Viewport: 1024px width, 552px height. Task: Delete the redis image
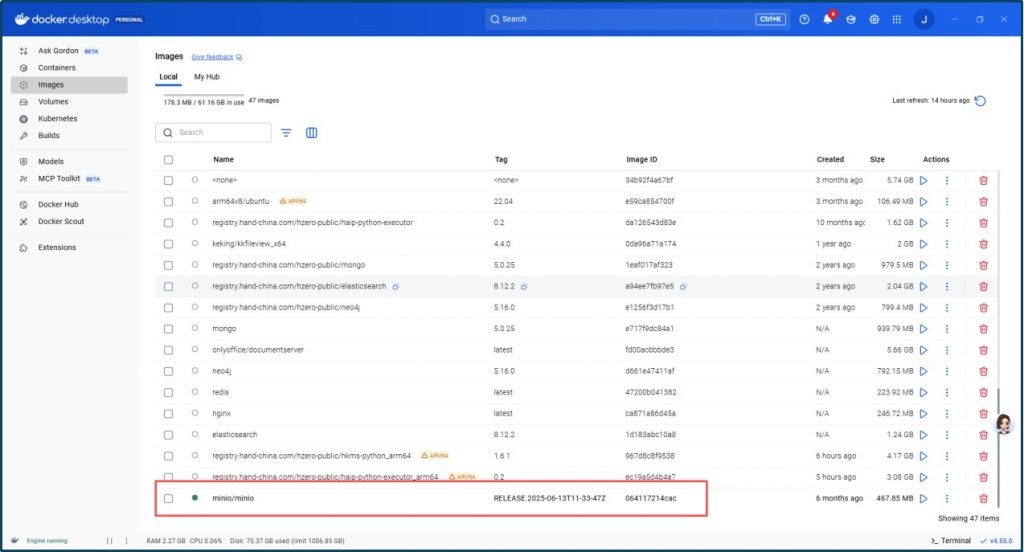coord(983,392)
